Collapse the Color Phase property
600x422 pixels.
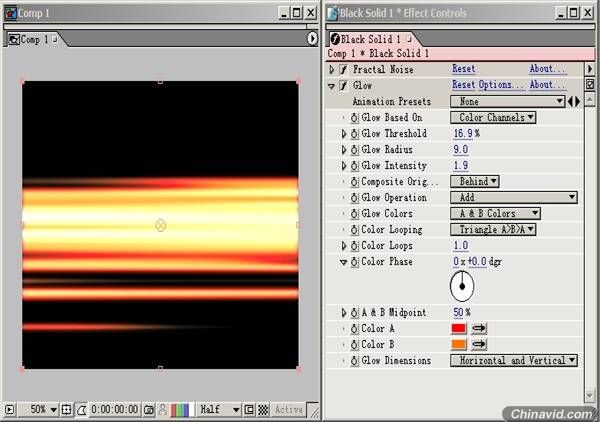coord(343,262)
